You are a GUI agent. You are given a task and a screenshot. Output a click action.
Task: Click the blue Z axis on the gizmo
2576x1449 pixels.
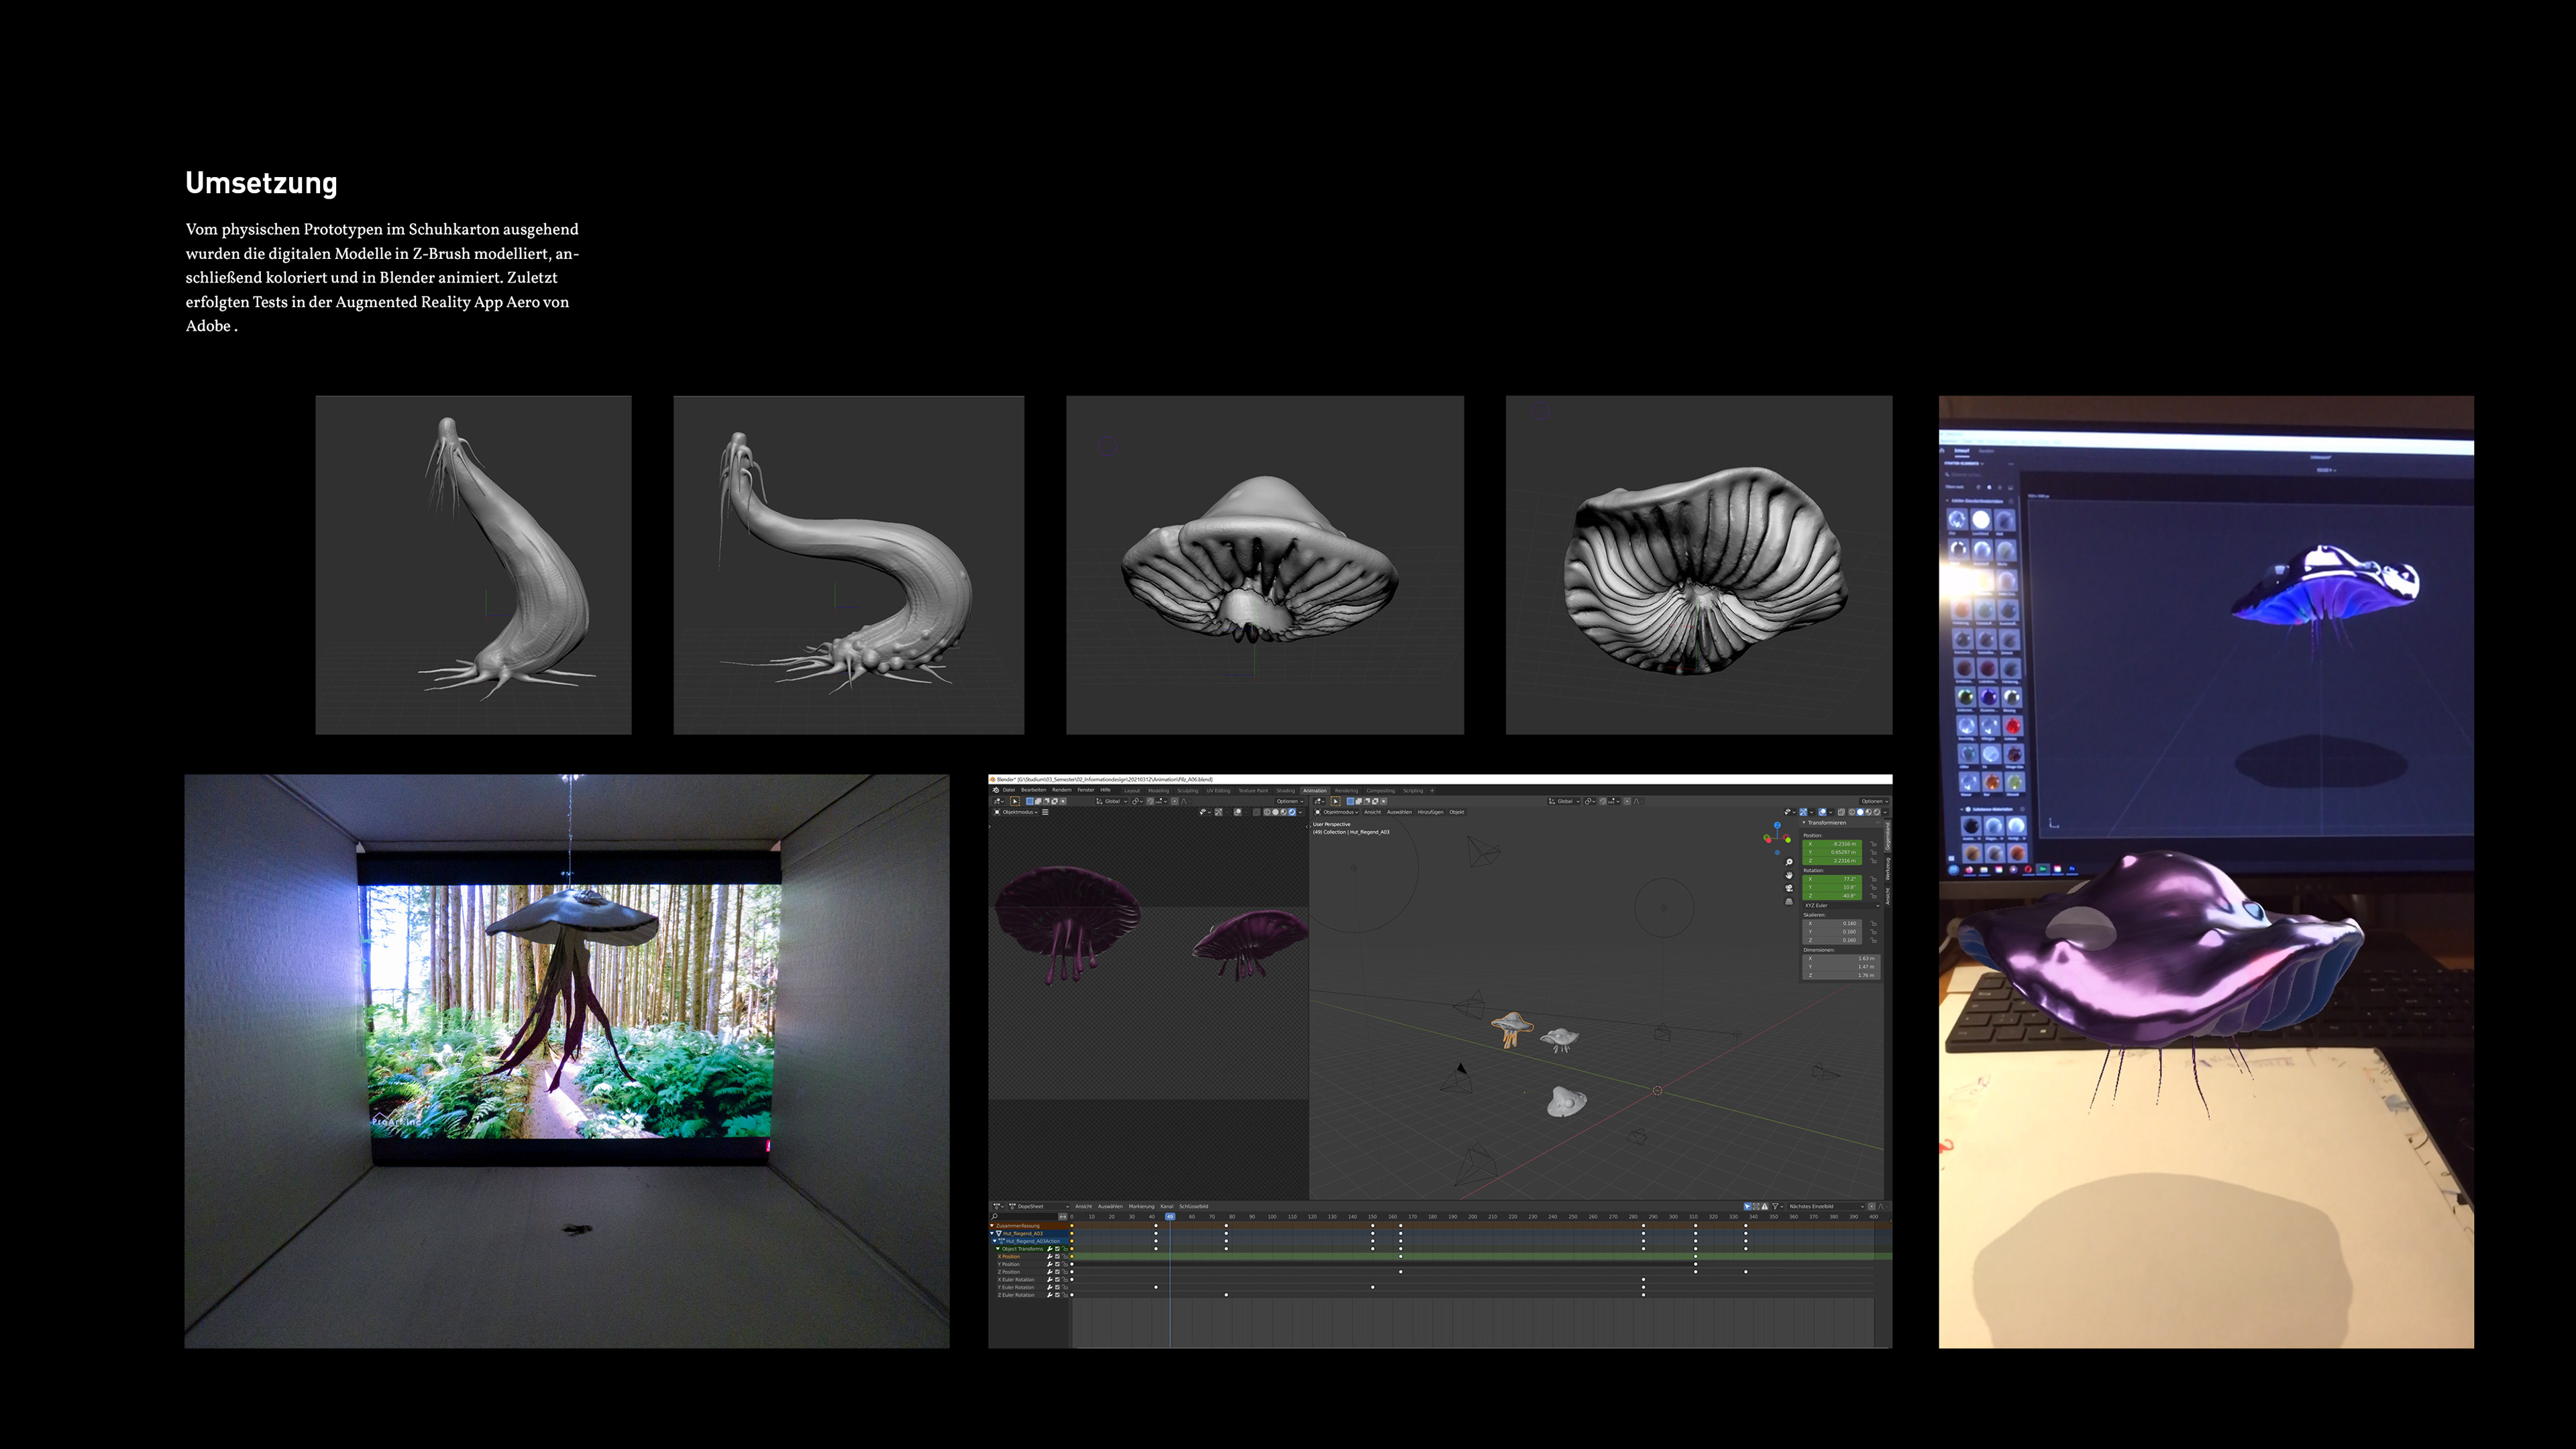coord(1778,825)
